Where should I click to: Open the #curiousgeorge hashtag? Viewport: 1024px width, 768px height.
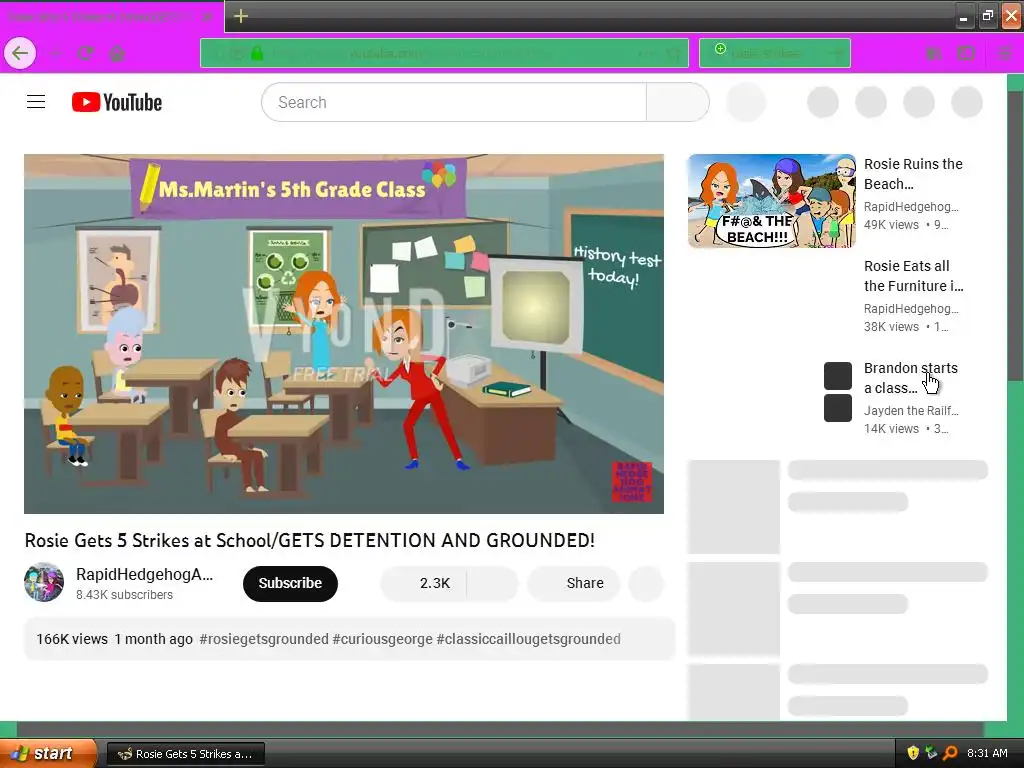tap(382, 639)
